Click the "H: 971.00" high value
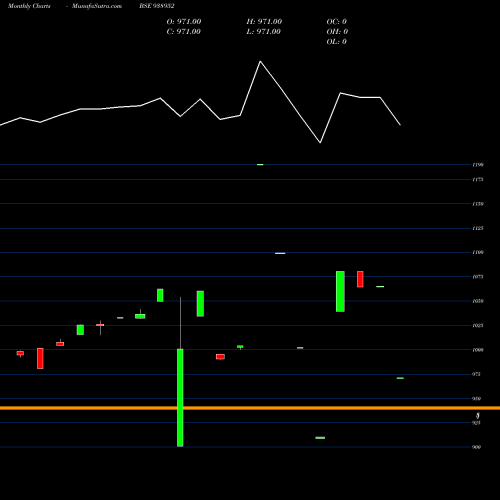Image resolution: width=500 pixels, height=500 pixels. click(264, 22)
